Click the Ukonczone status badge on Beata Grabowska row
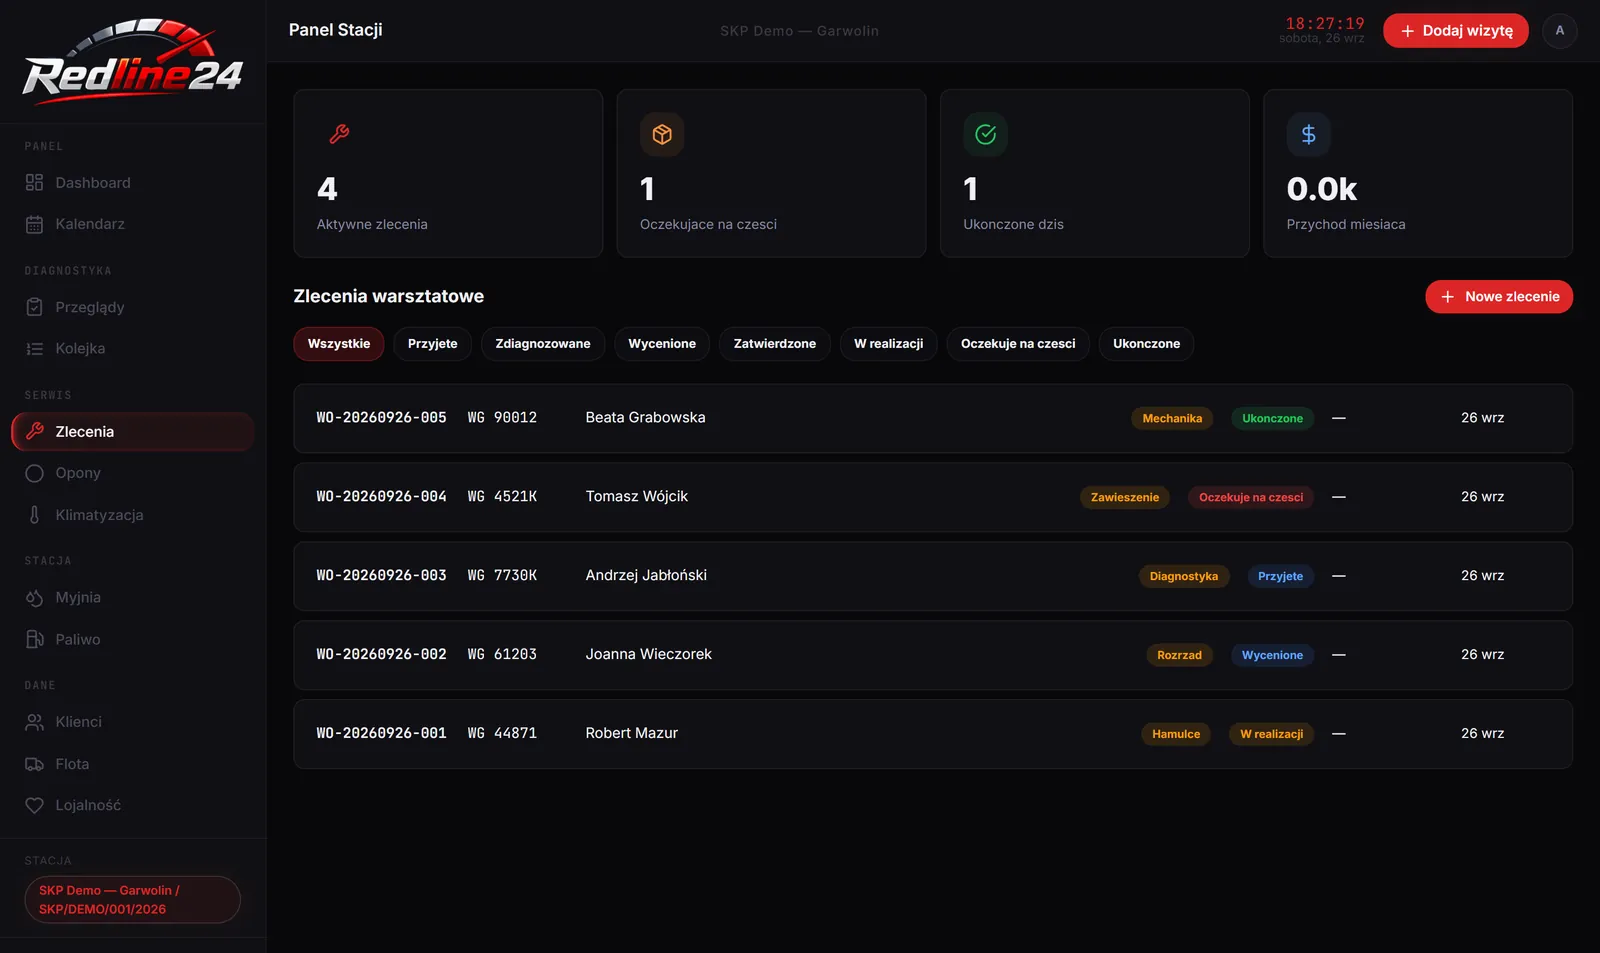This screenshot has width=1600, height=953. click(1272, 418)
